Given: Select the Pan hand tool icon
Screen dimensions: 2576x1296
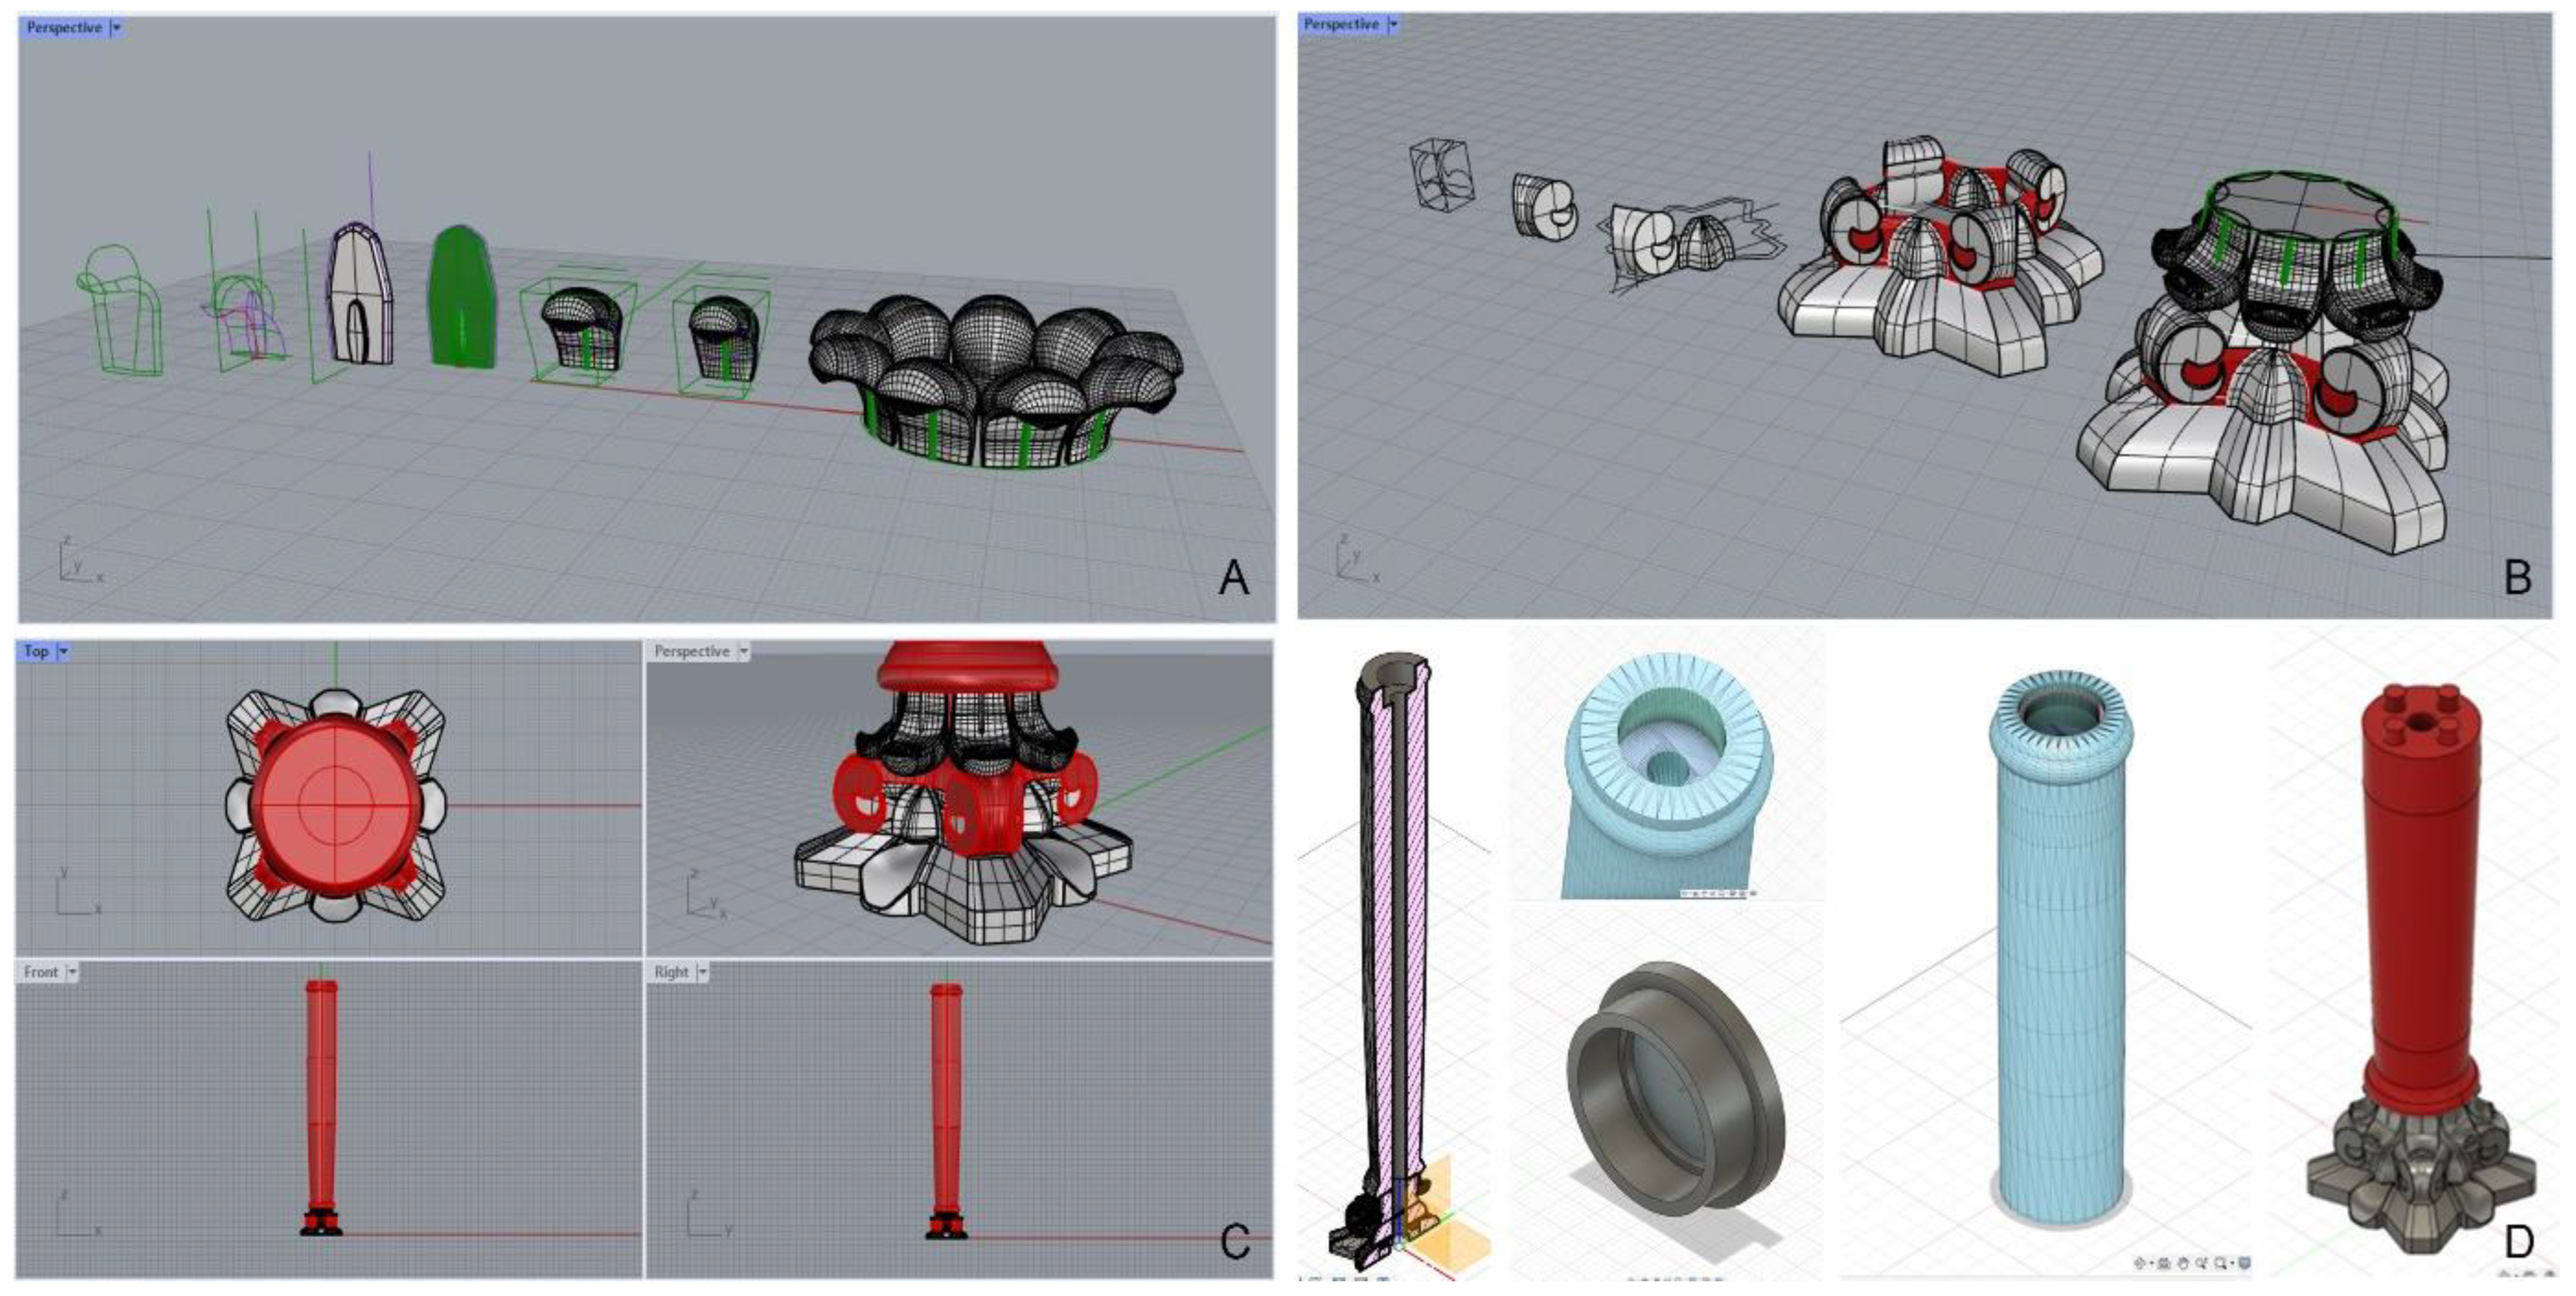Looking at the screenshot, I should pos(2184,1264).
